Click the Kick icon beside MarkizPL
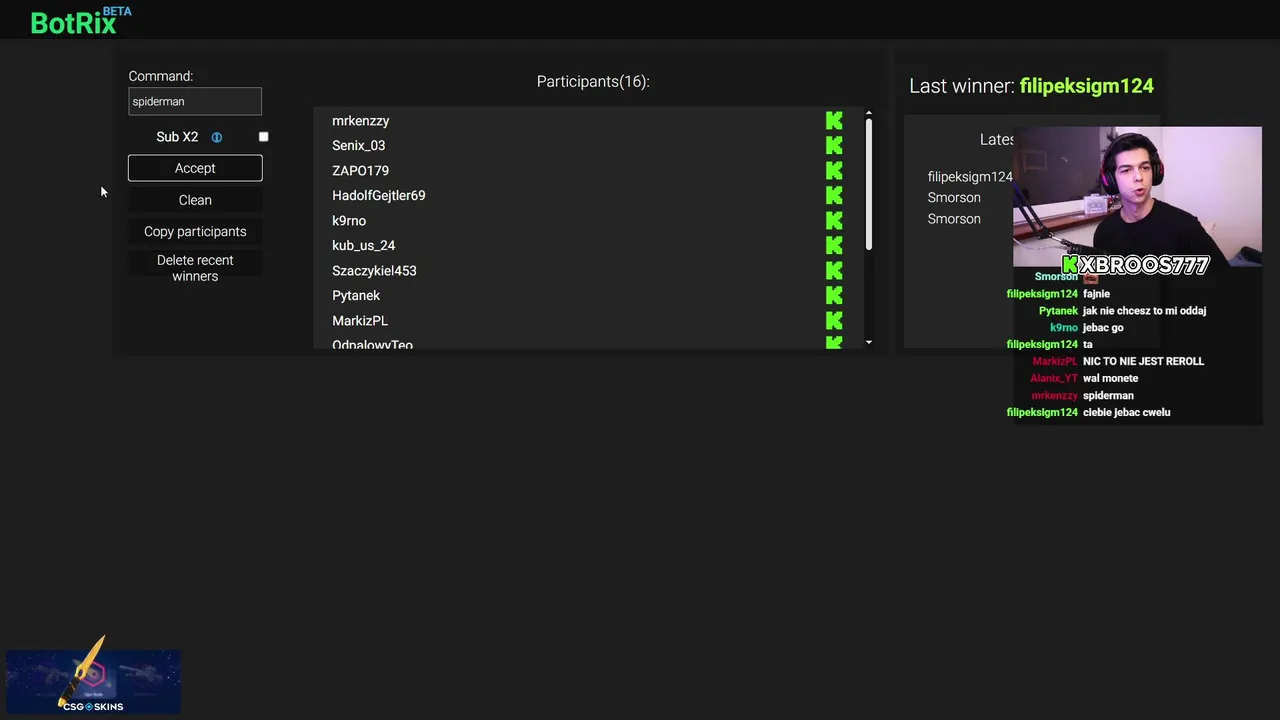 [x=834, y=321]
